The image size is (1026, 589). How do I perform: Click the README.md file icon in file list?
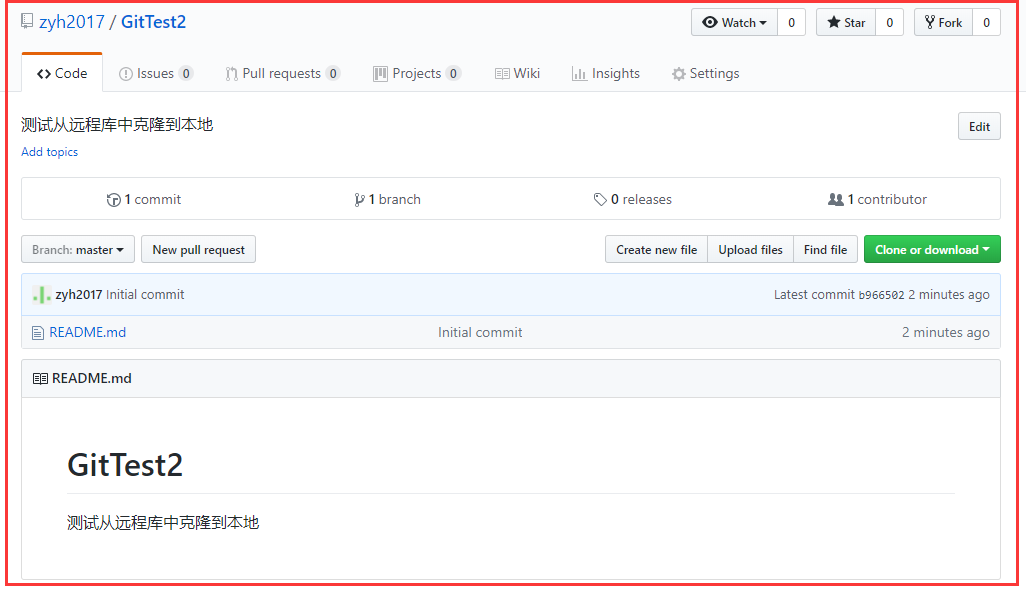[x=38, y=333]
